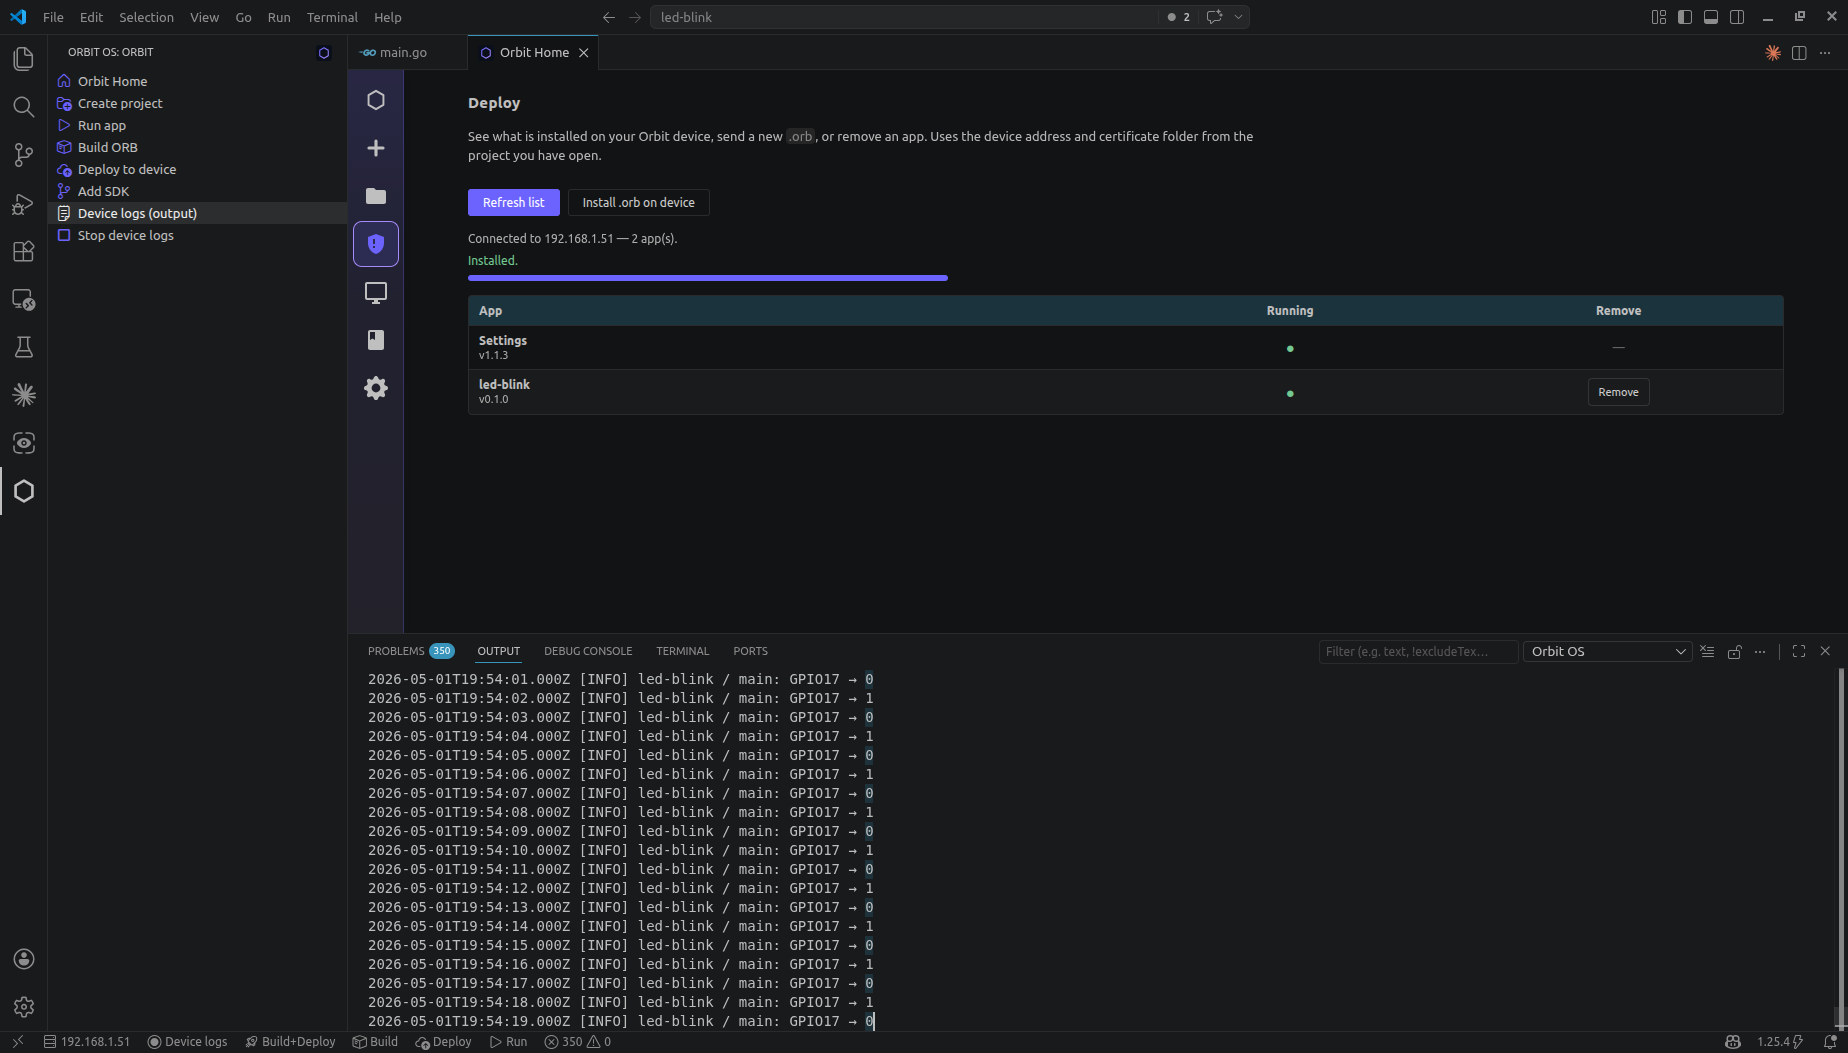
Task: Open the Testing flask view
Action: [23, 347]
